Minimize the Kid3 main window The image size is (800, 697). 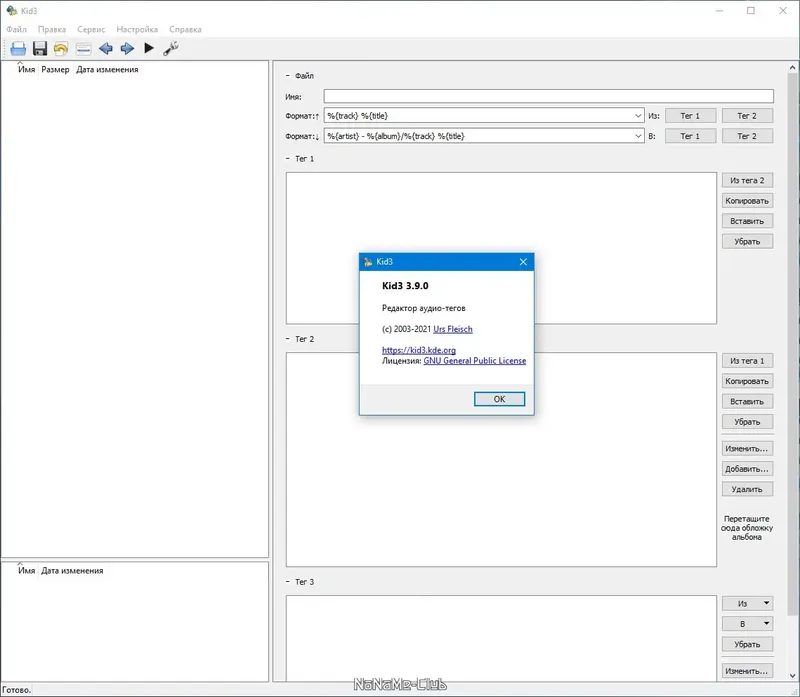click(719, 11)
